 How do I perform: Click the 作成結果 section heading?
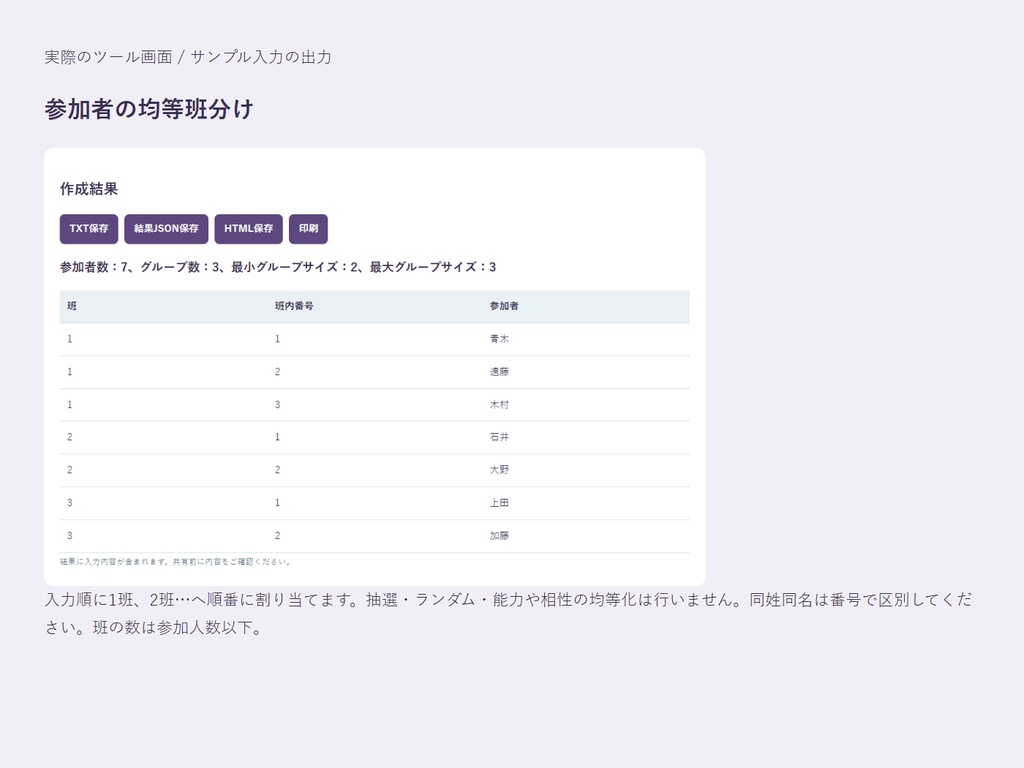tap(89, 189)
